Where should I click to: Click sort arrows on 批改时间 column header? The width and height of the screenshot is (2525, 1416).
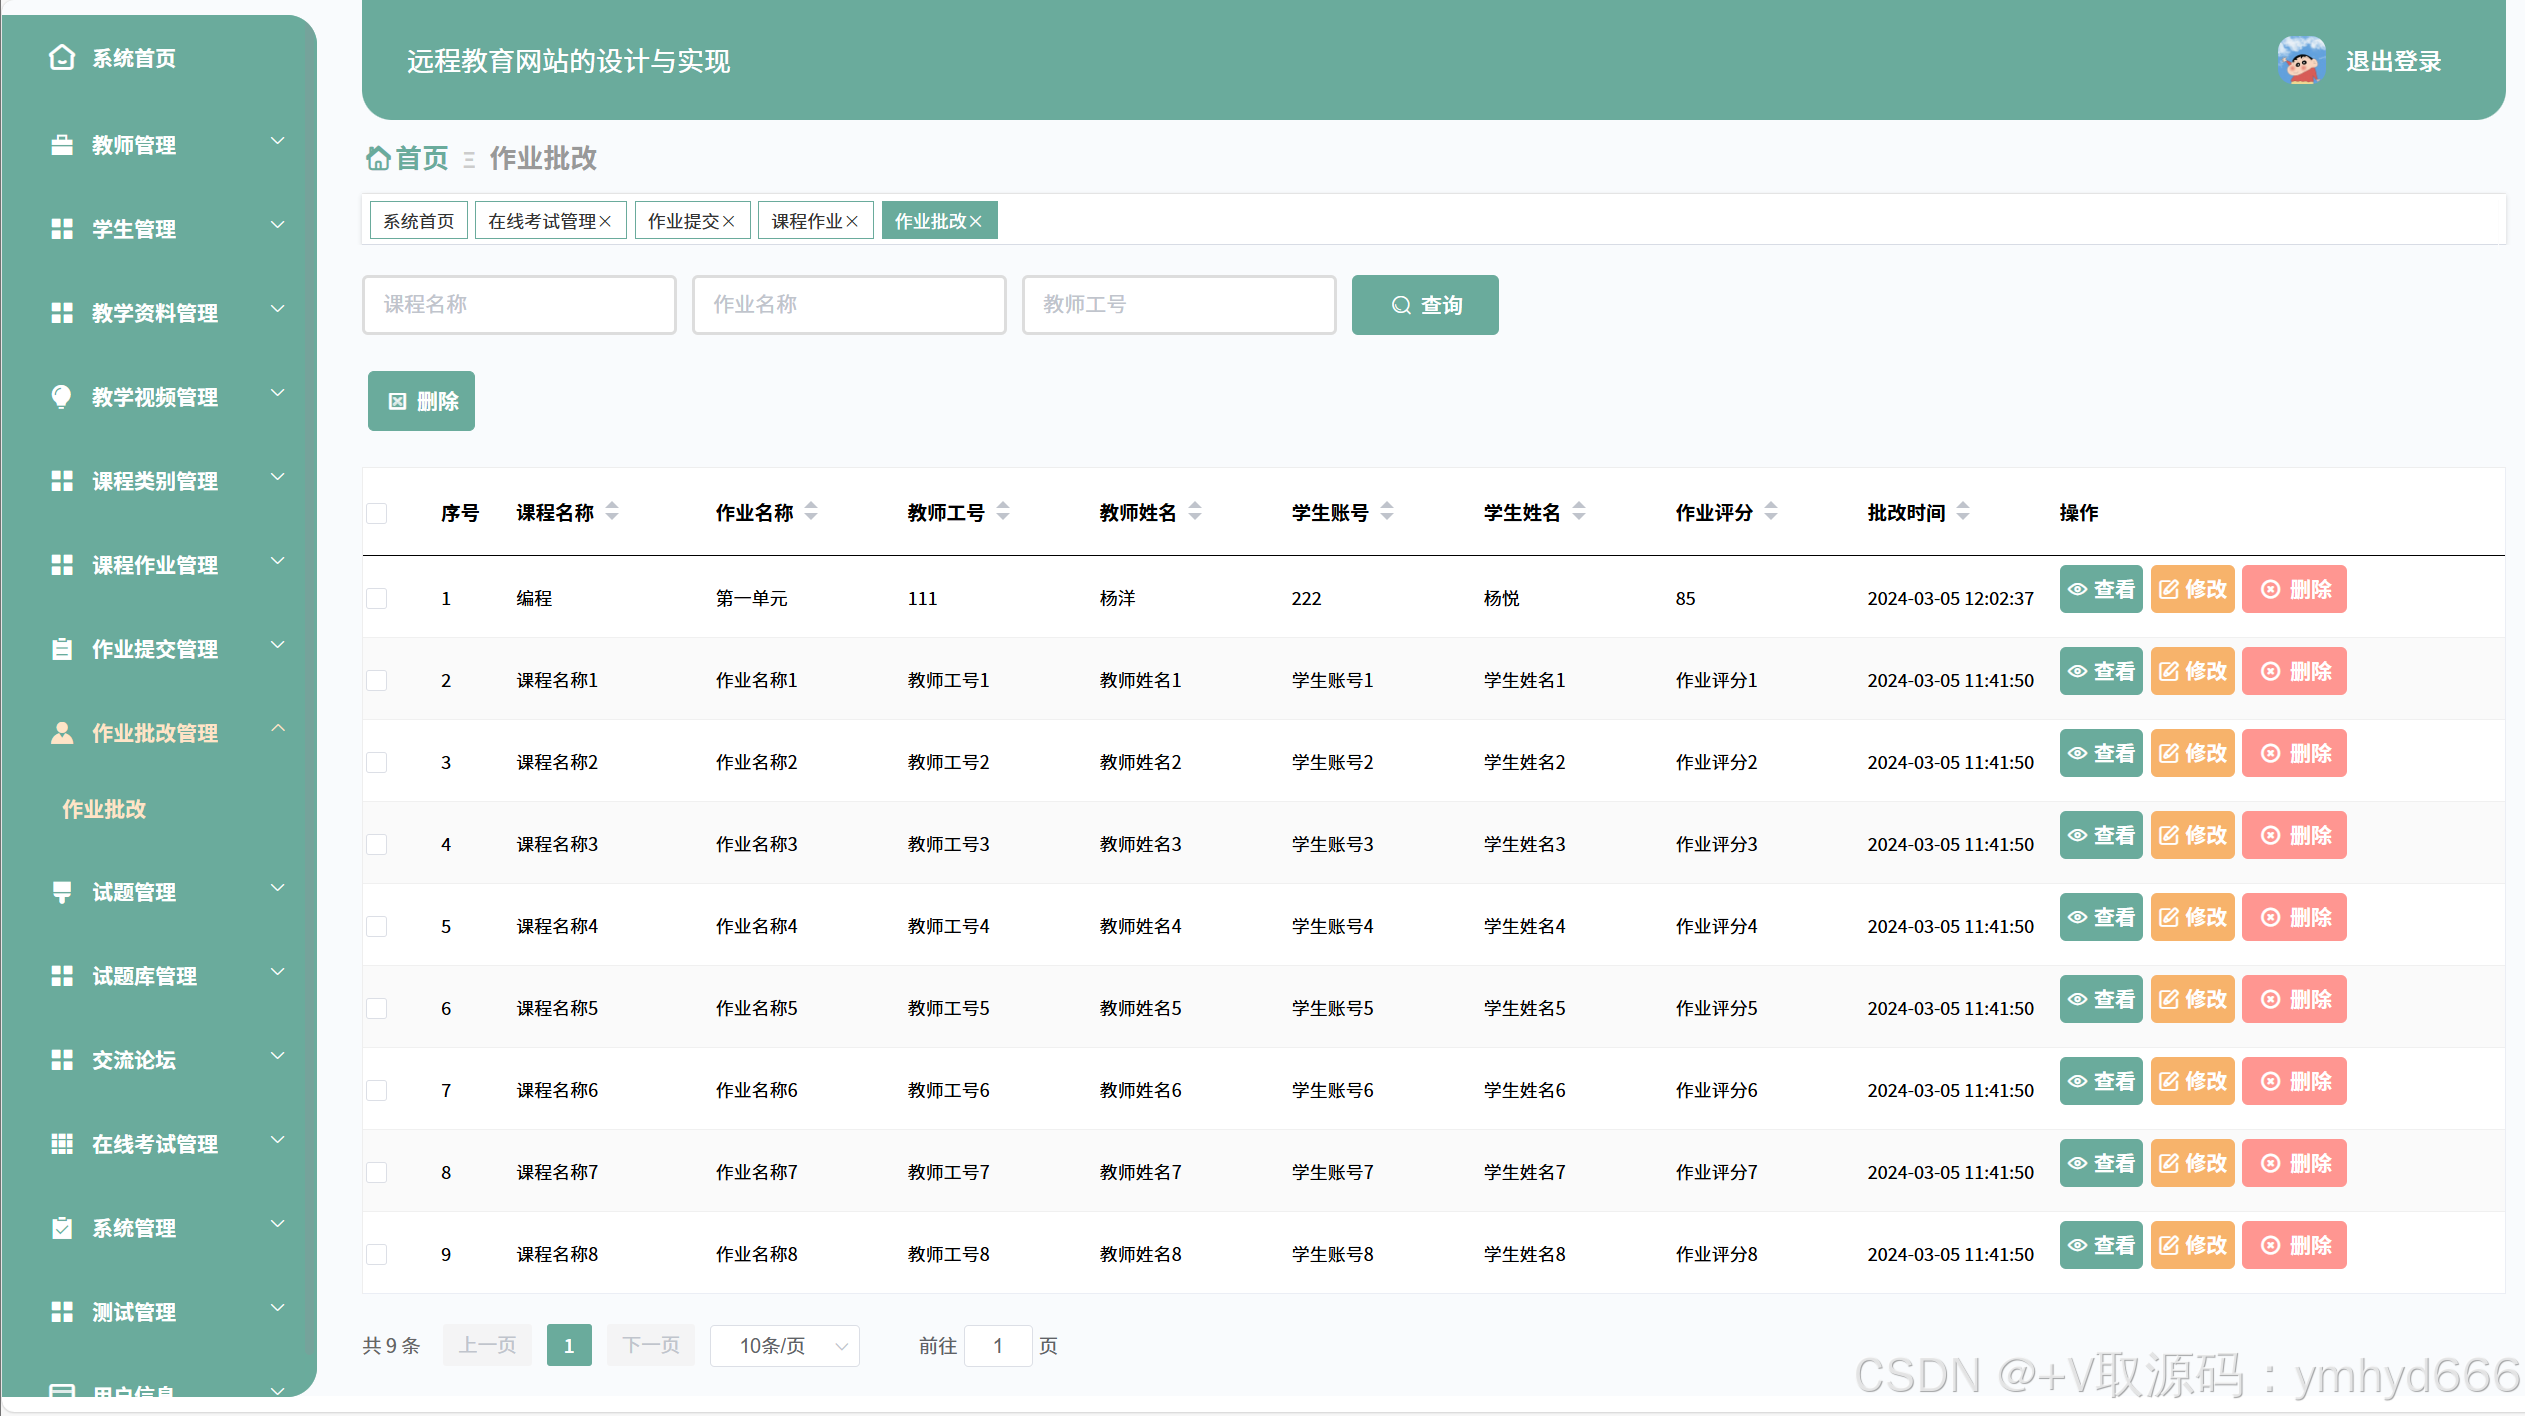(x=1963, y=512)
